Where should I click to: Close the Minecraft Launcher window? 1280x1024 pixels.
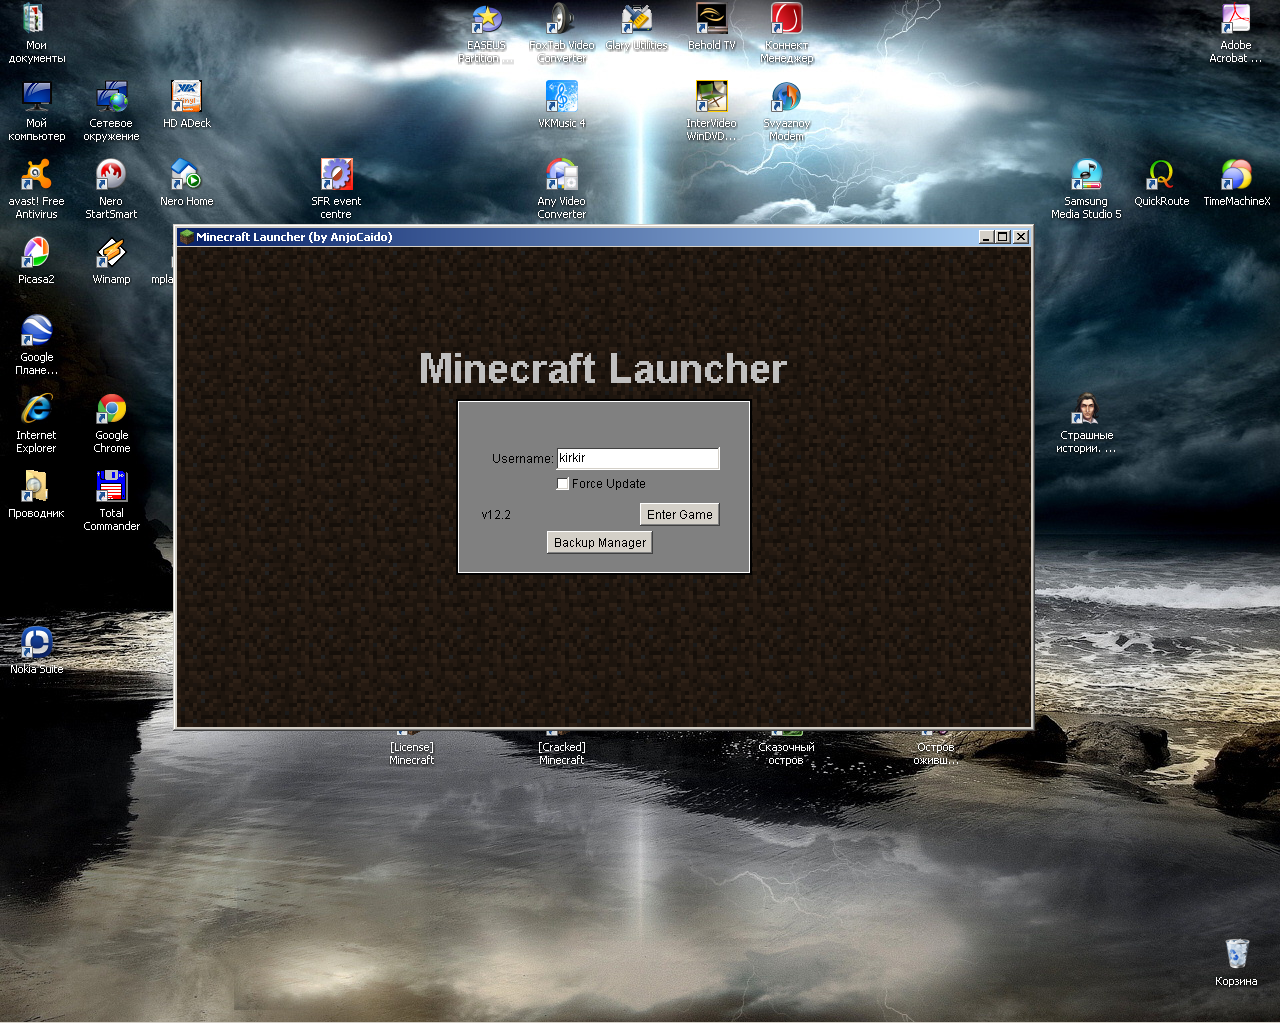click(x=1021, y=237)
